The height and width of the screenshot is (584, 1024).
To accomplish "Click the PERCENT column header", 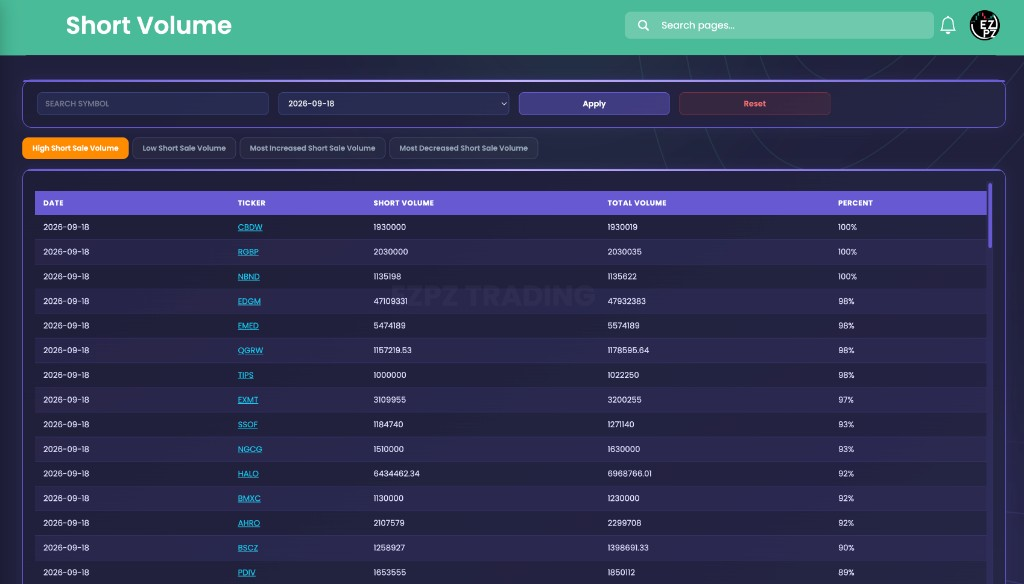I will [856, 203].
